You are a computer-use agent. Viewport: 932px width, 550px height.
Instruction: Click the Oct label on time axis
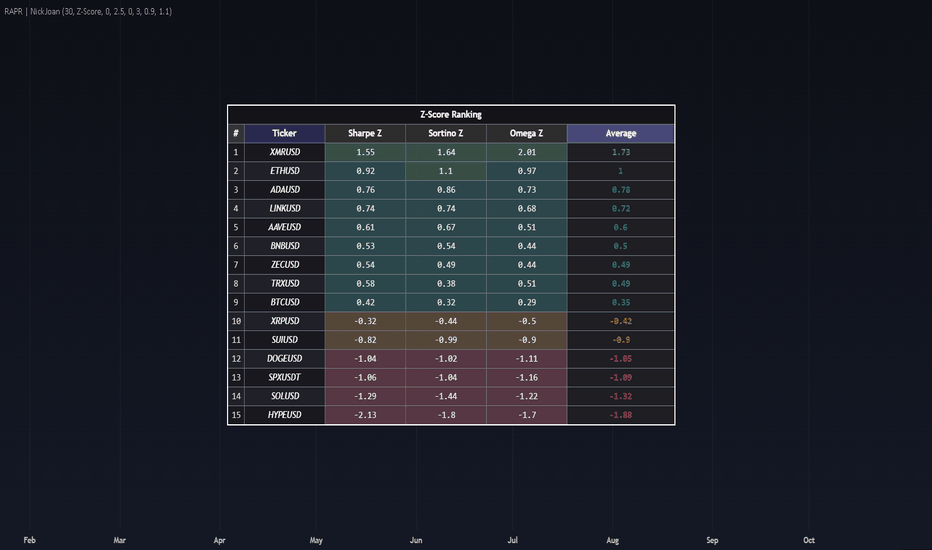[x=809, y=540]
